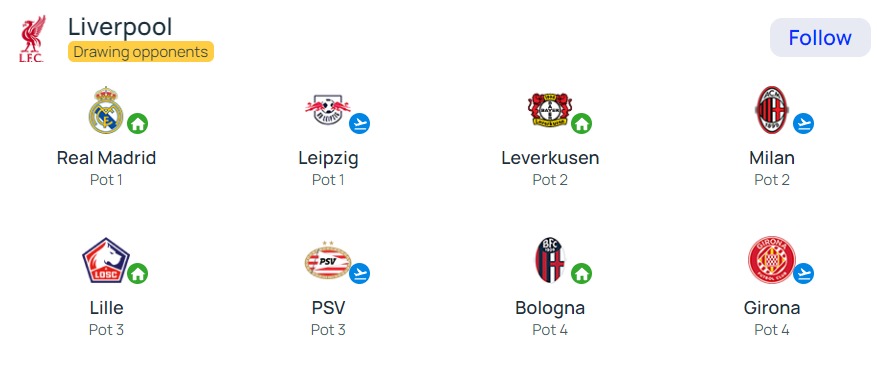Viewport: 877px width, 376px height.
Task: Select the AC Milan badge
Action: click(772, 110)
